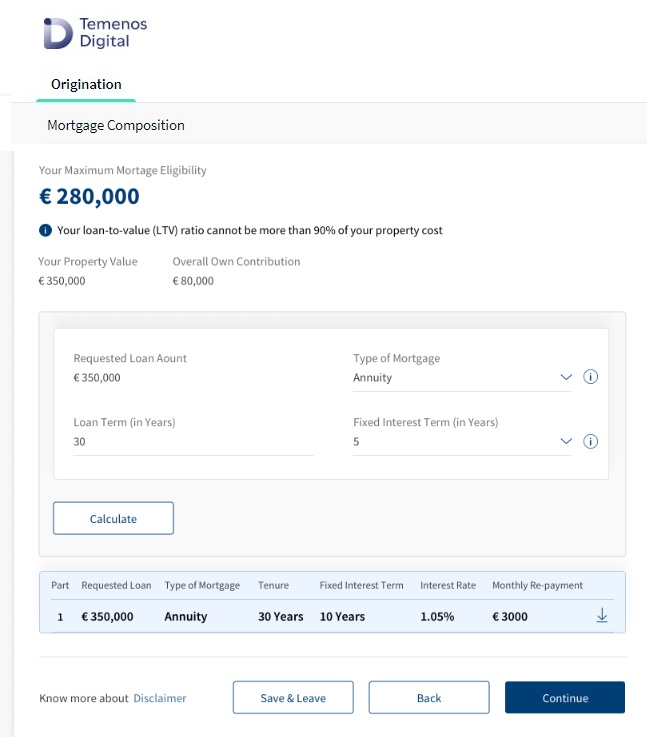Click the 30 Years tenure cell
This screenshot has height=737, width=647.
coord(281,616)
